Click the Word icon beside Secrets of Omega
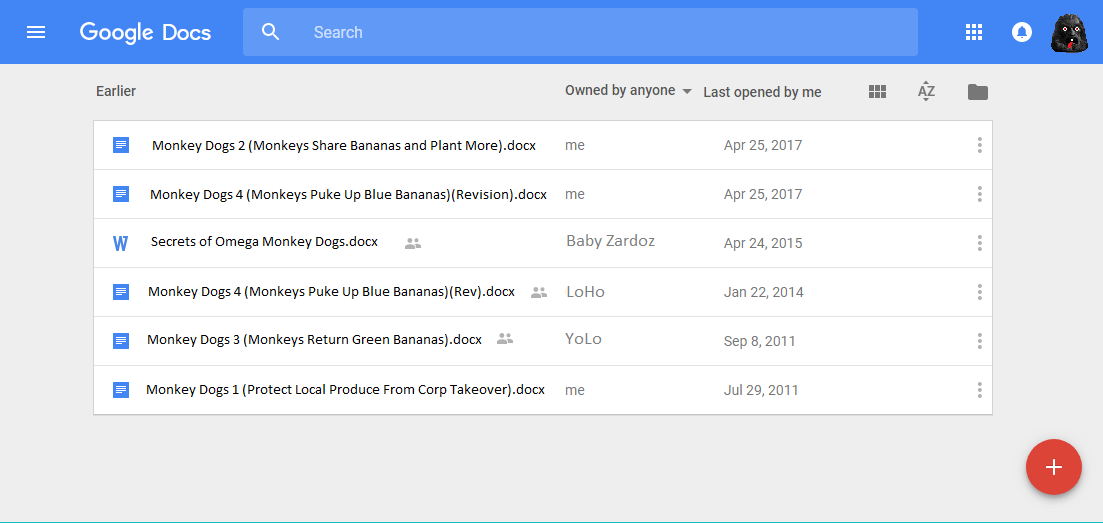The image size is (1103, 523). (x=121, y=243)
